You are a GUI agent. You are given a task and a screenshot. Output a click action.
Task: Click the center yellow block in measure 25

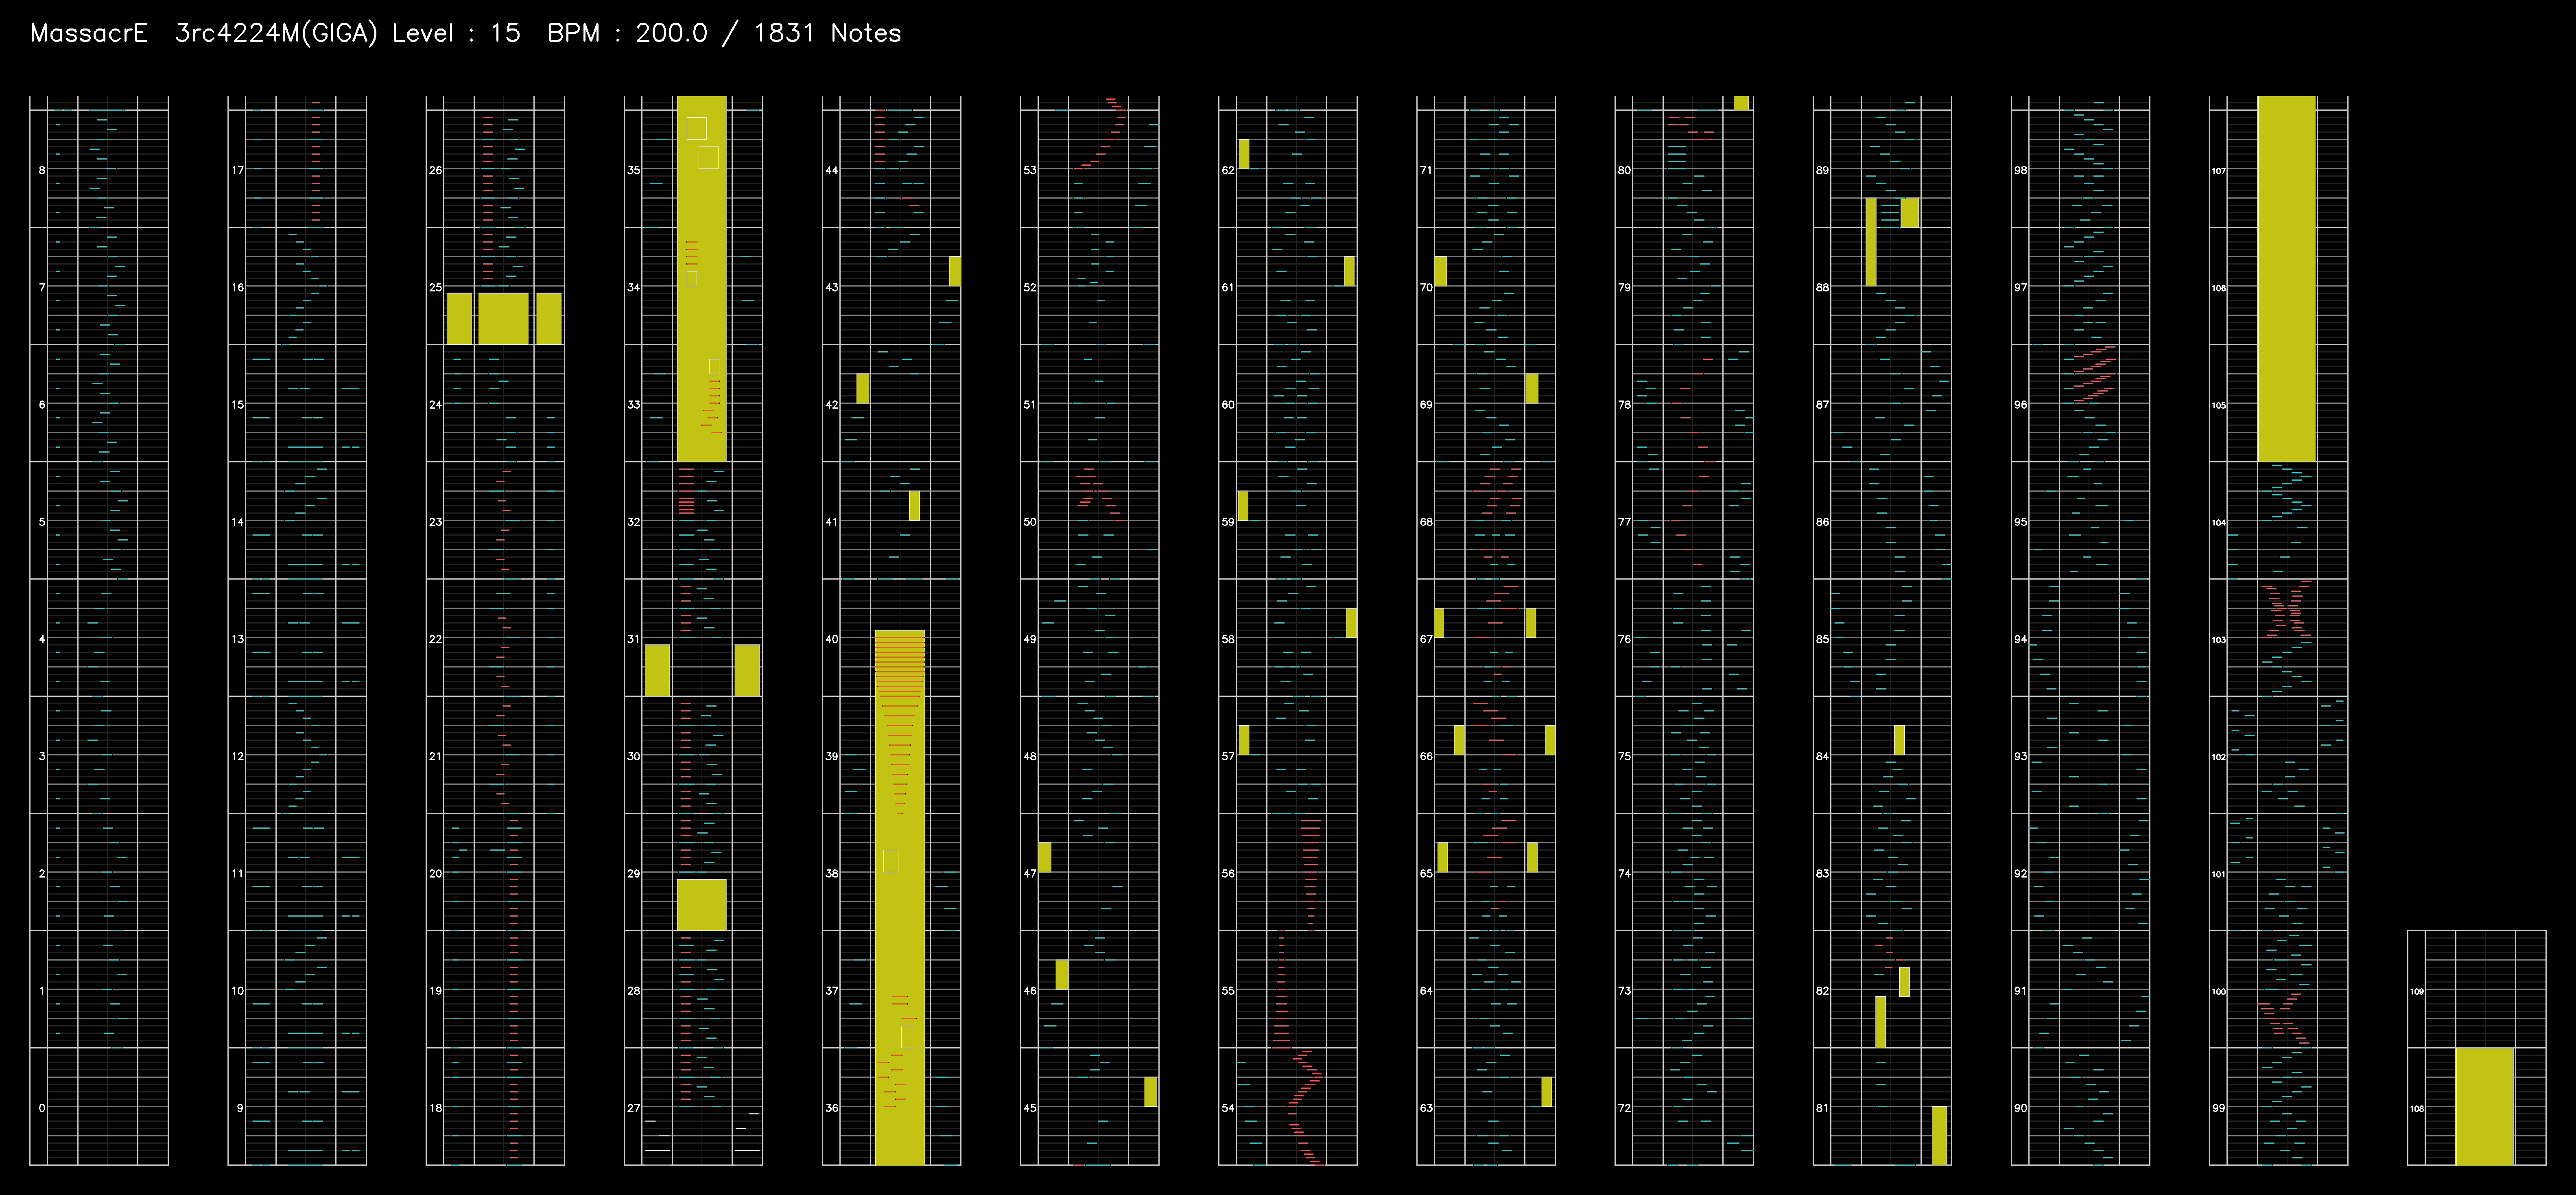(503, 319)
